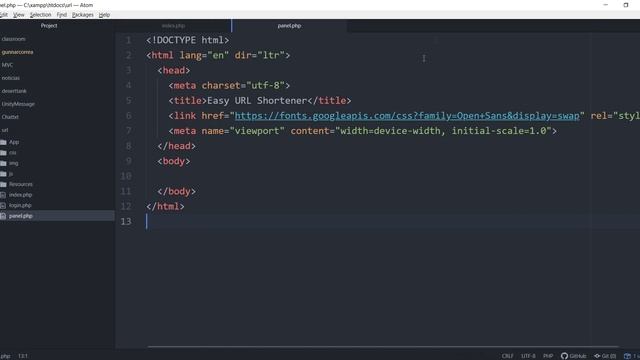This screenshot has height=360, width=640.
Task: Restore down the Atom window
Action: click(626, 5)
